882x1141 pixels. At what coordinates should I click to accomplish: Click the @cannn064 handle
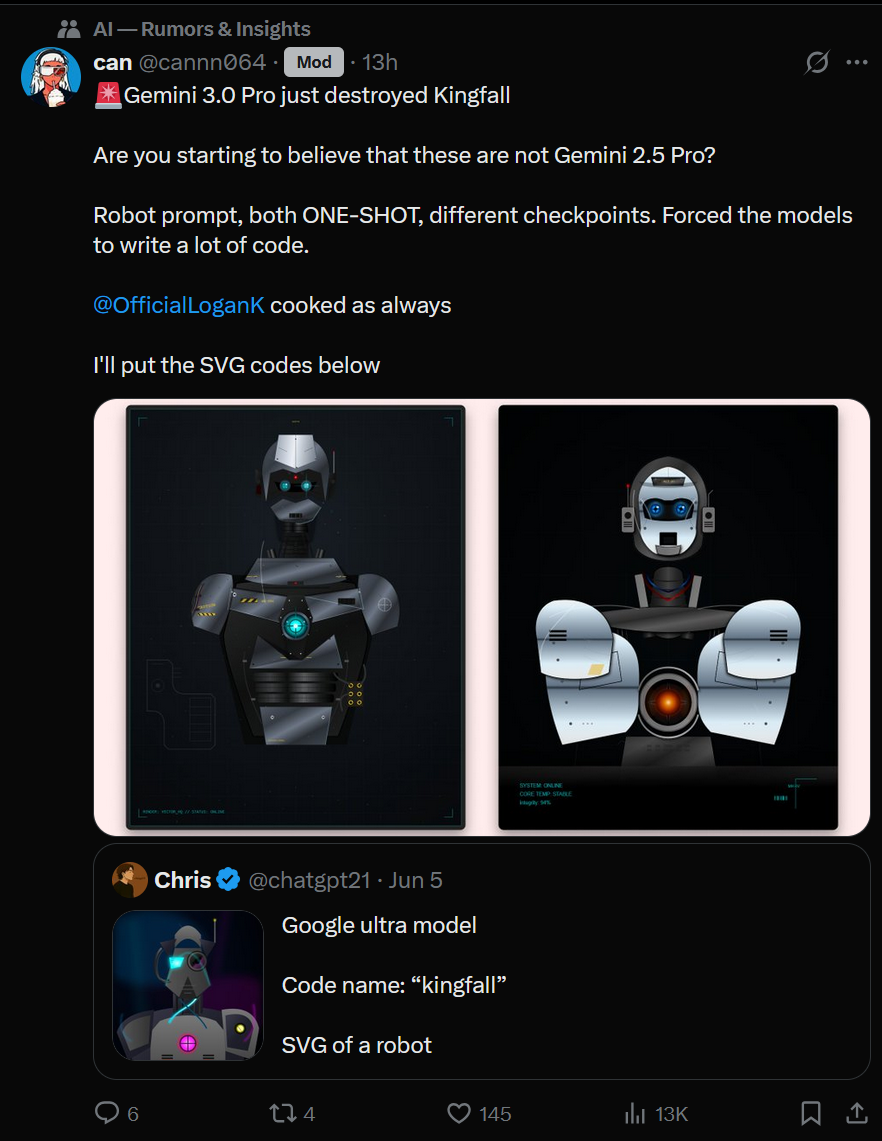(202, 63)
